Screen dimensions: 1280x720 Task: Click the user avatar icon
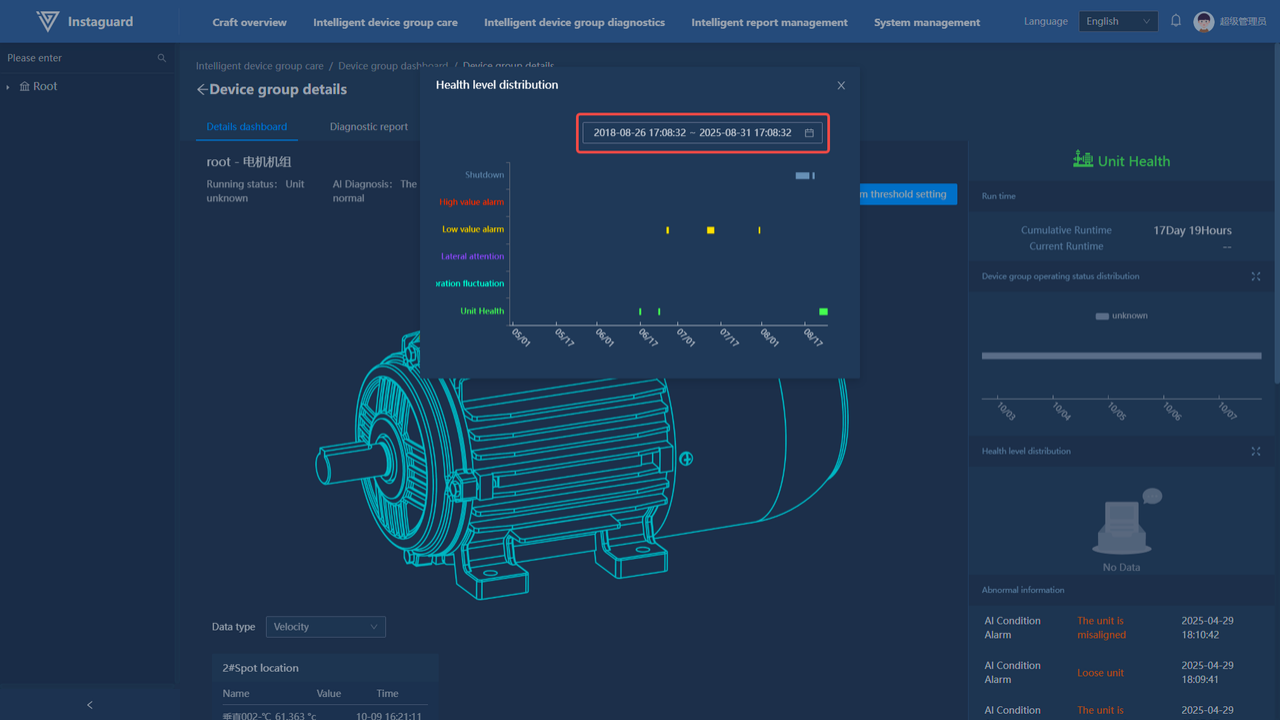(x=1204, y=22)
